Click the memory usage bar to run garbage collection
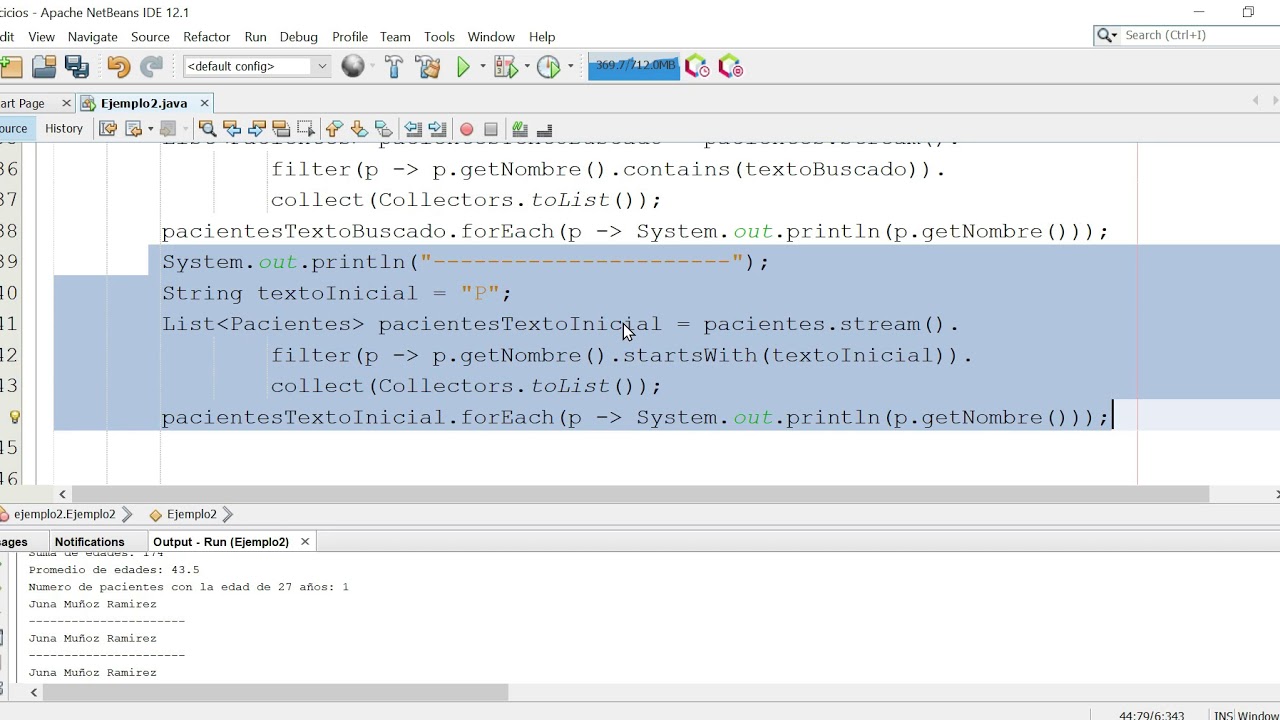 click(x=634, y=66)
